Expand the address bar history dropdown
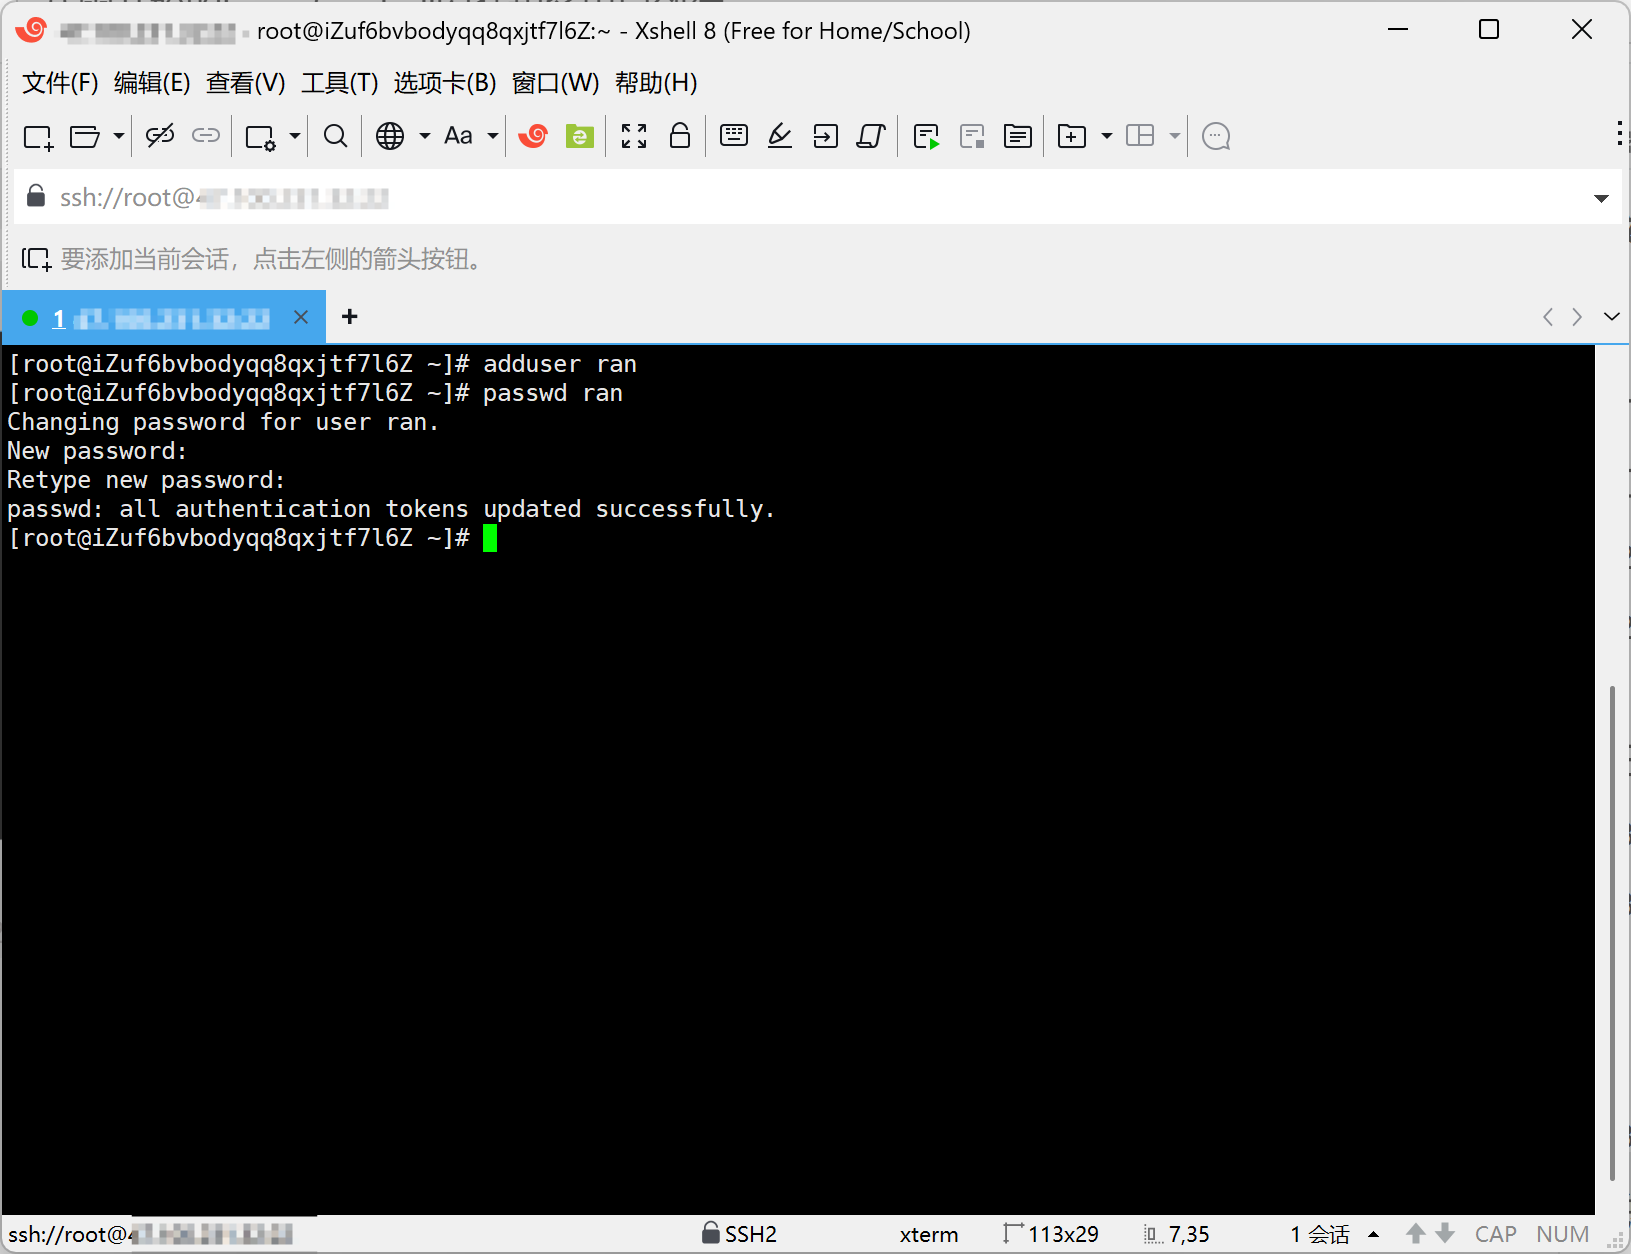Screen dimensions: 1631x1254 tap(1601, 198)
